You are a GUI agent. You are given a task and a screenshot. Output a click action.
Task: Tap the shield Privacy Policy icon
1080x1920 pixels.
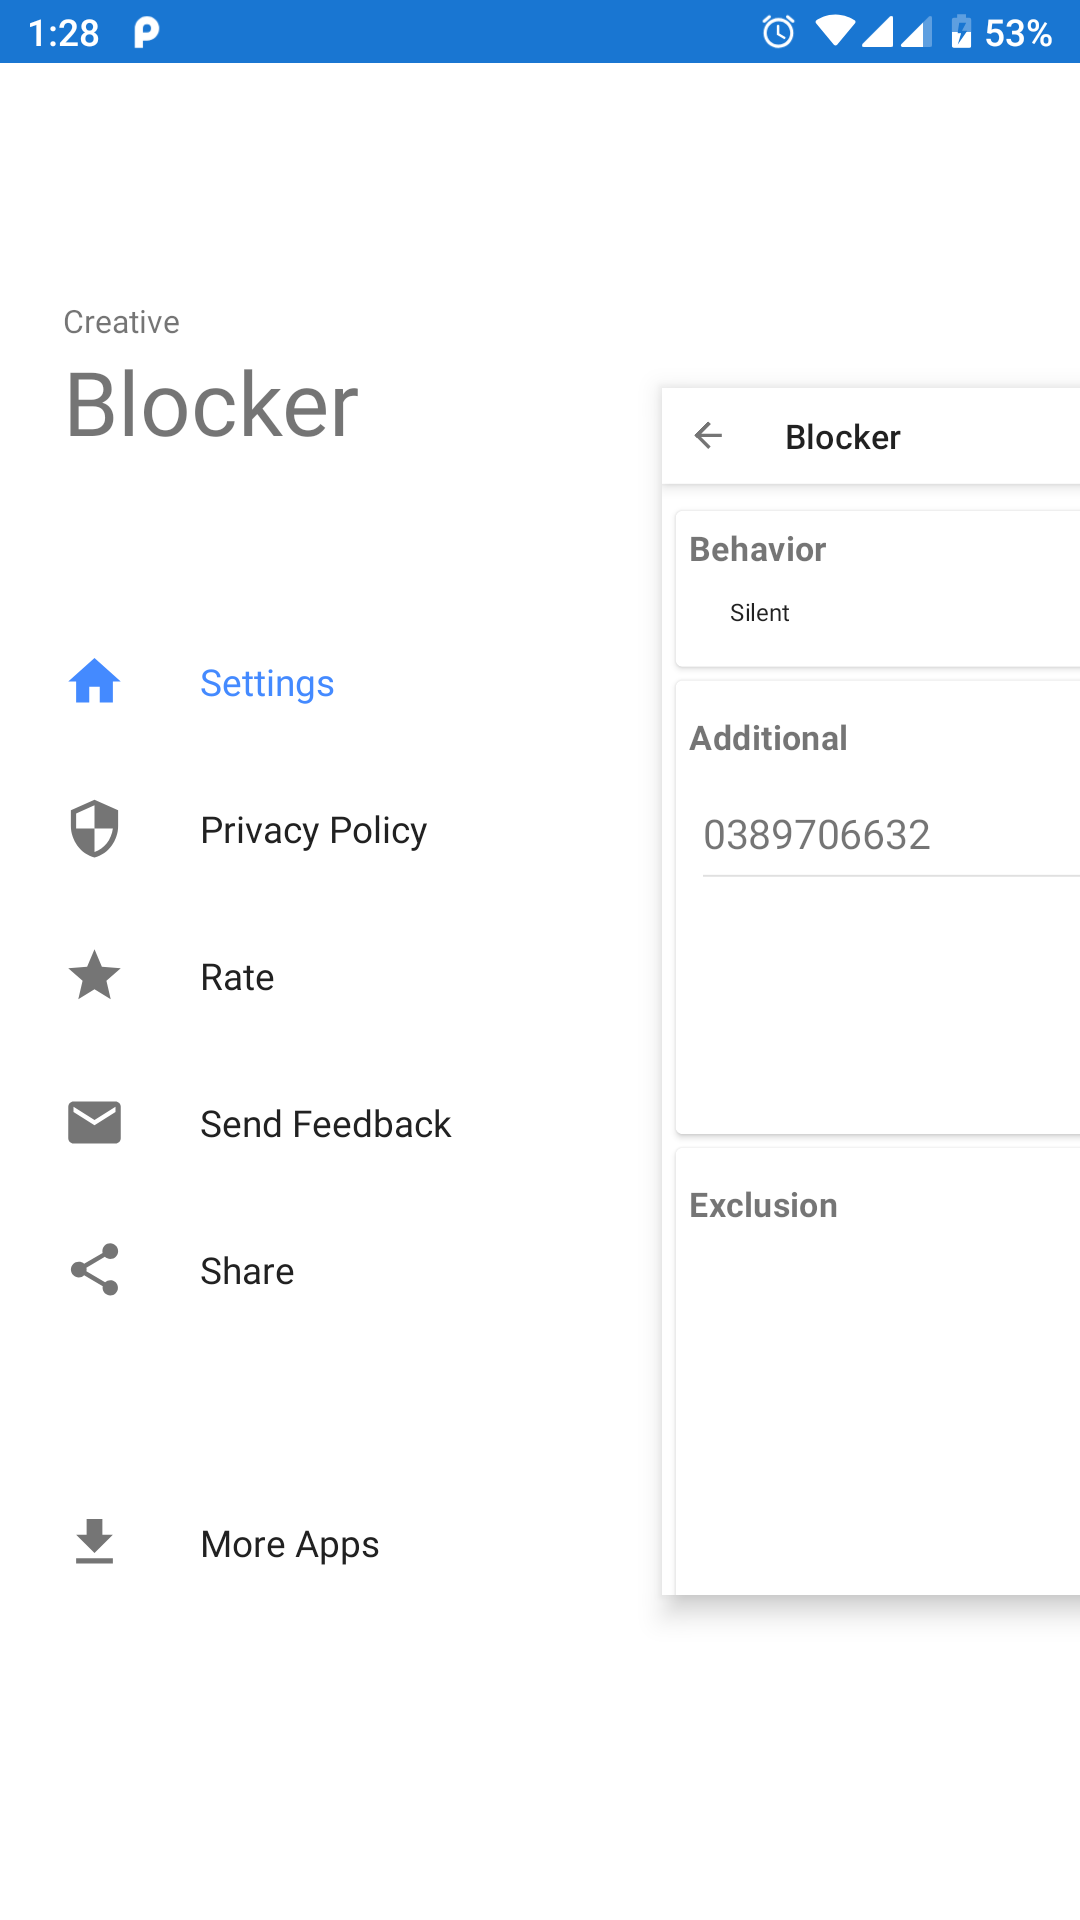click(94, 829)
